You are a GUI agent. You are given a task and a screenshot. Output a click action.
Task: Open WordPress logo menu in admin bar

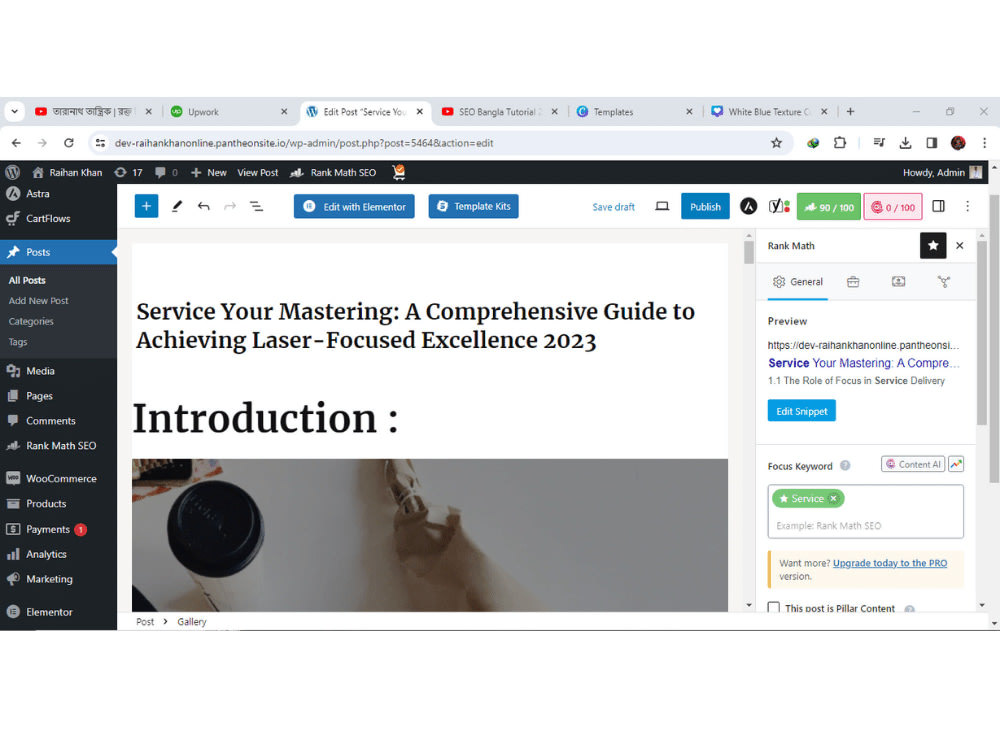pos(13,172)
